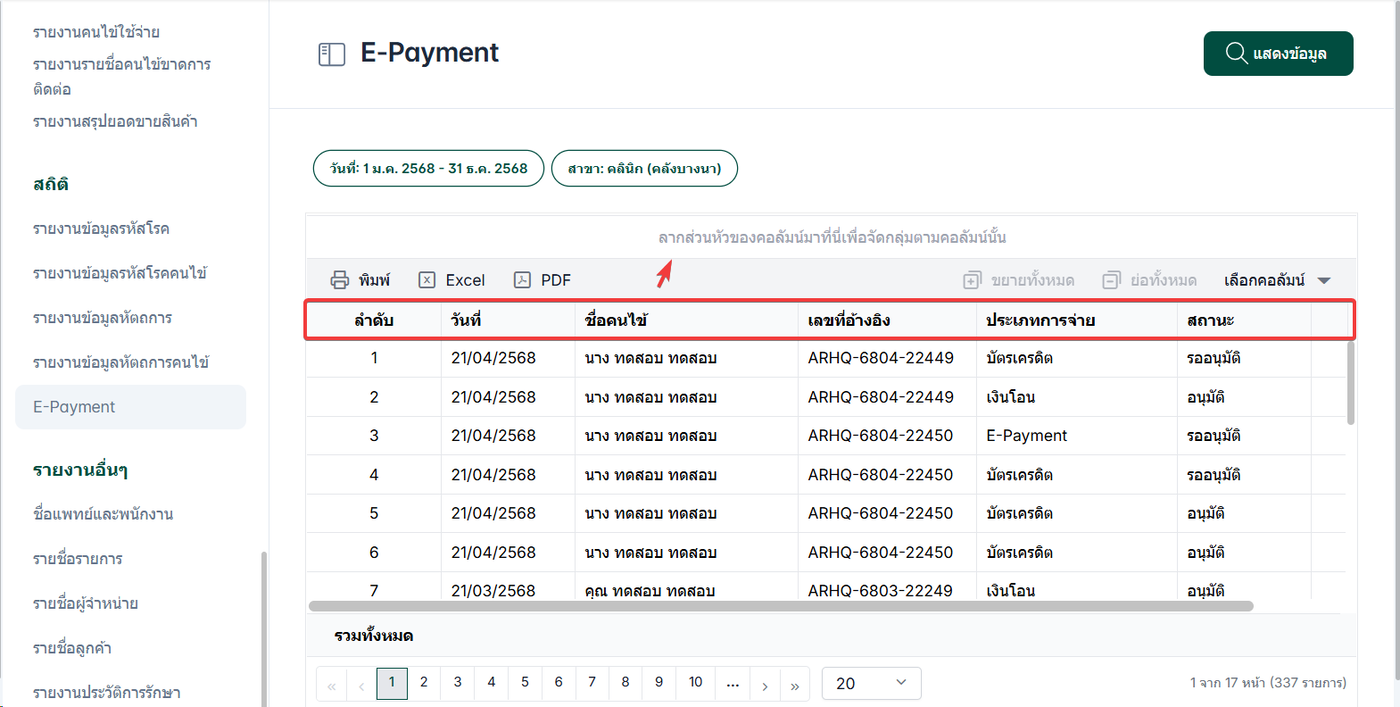
Task: Click the expand all (ขยายทั้งหมด) icon
Action: (972, 280)
